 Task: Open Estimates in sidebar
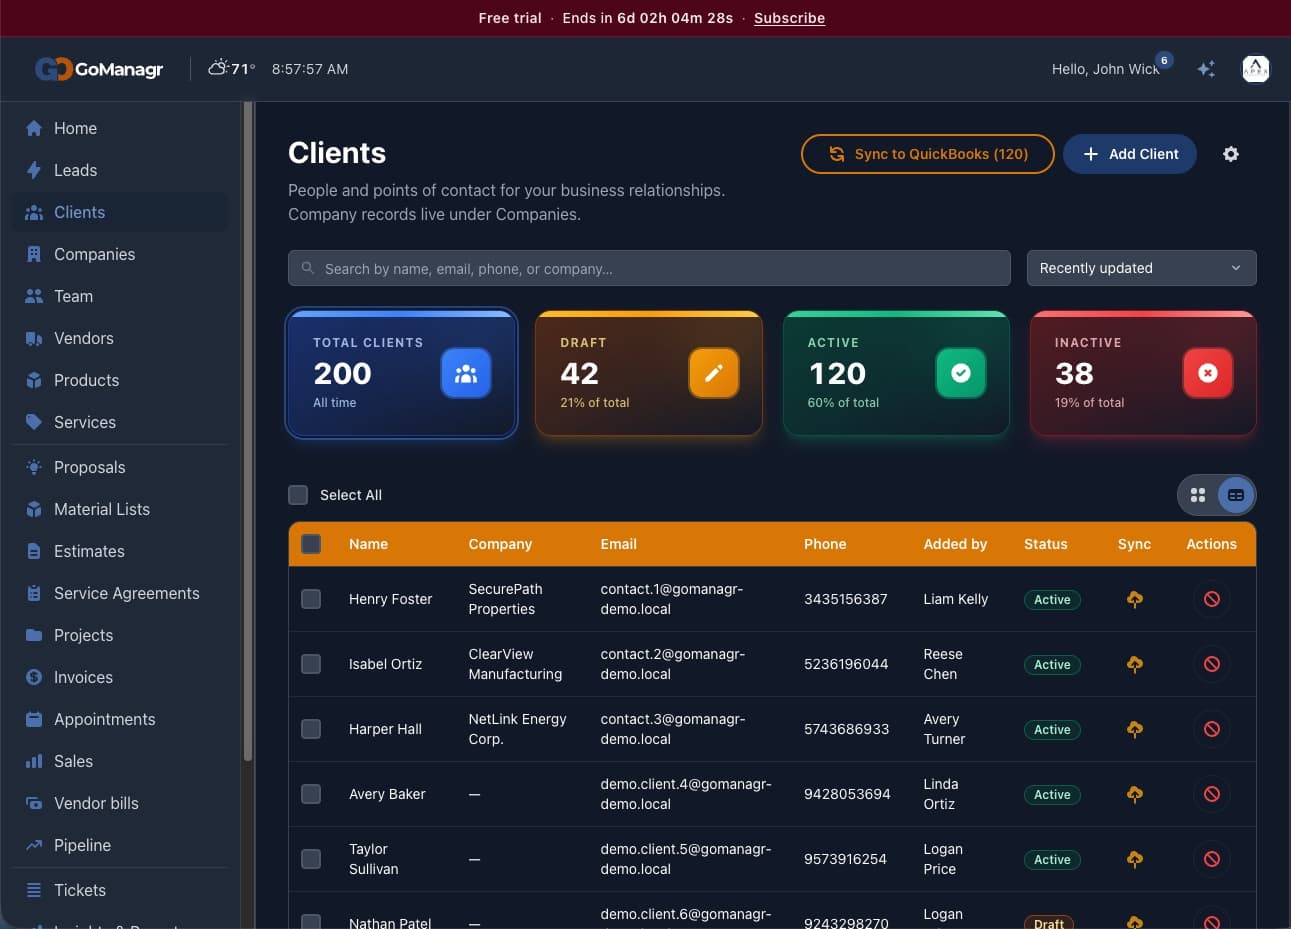[120, 551]
